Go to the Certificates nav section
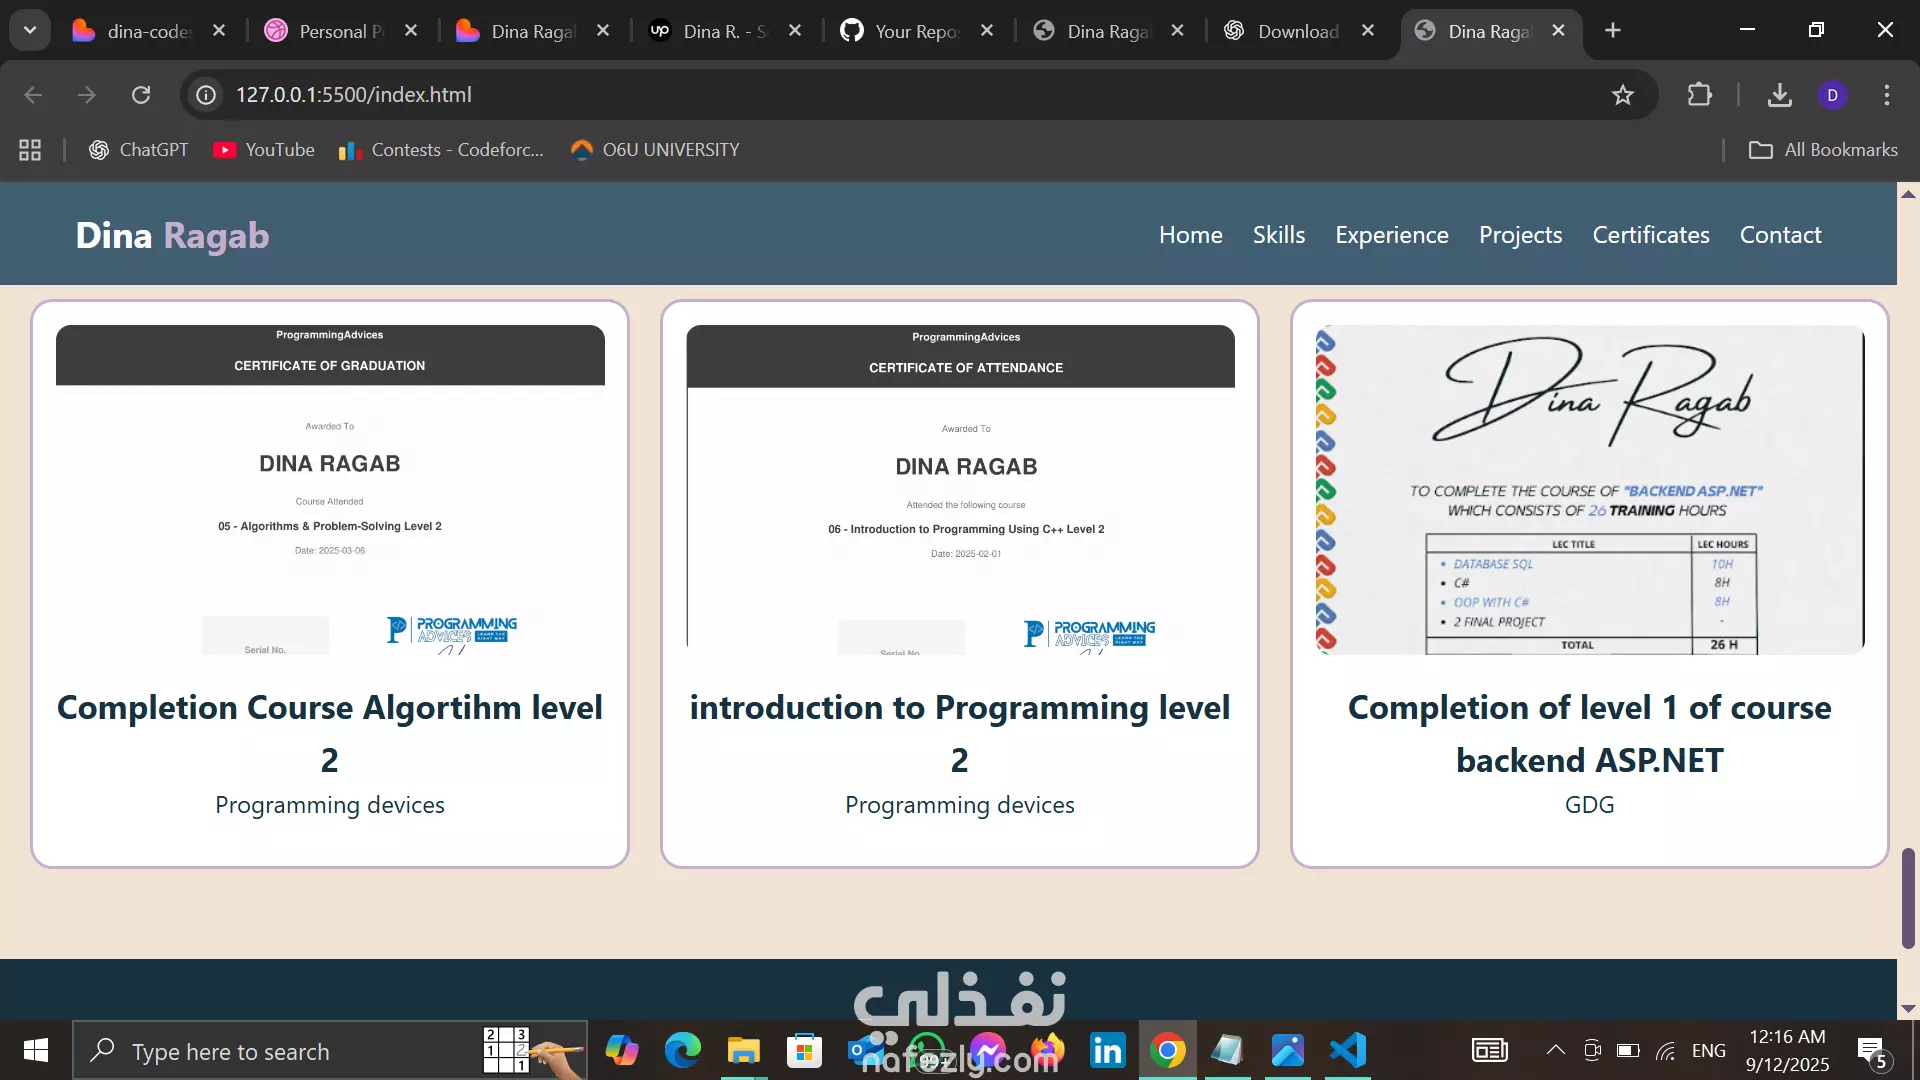 [1650, 235]
